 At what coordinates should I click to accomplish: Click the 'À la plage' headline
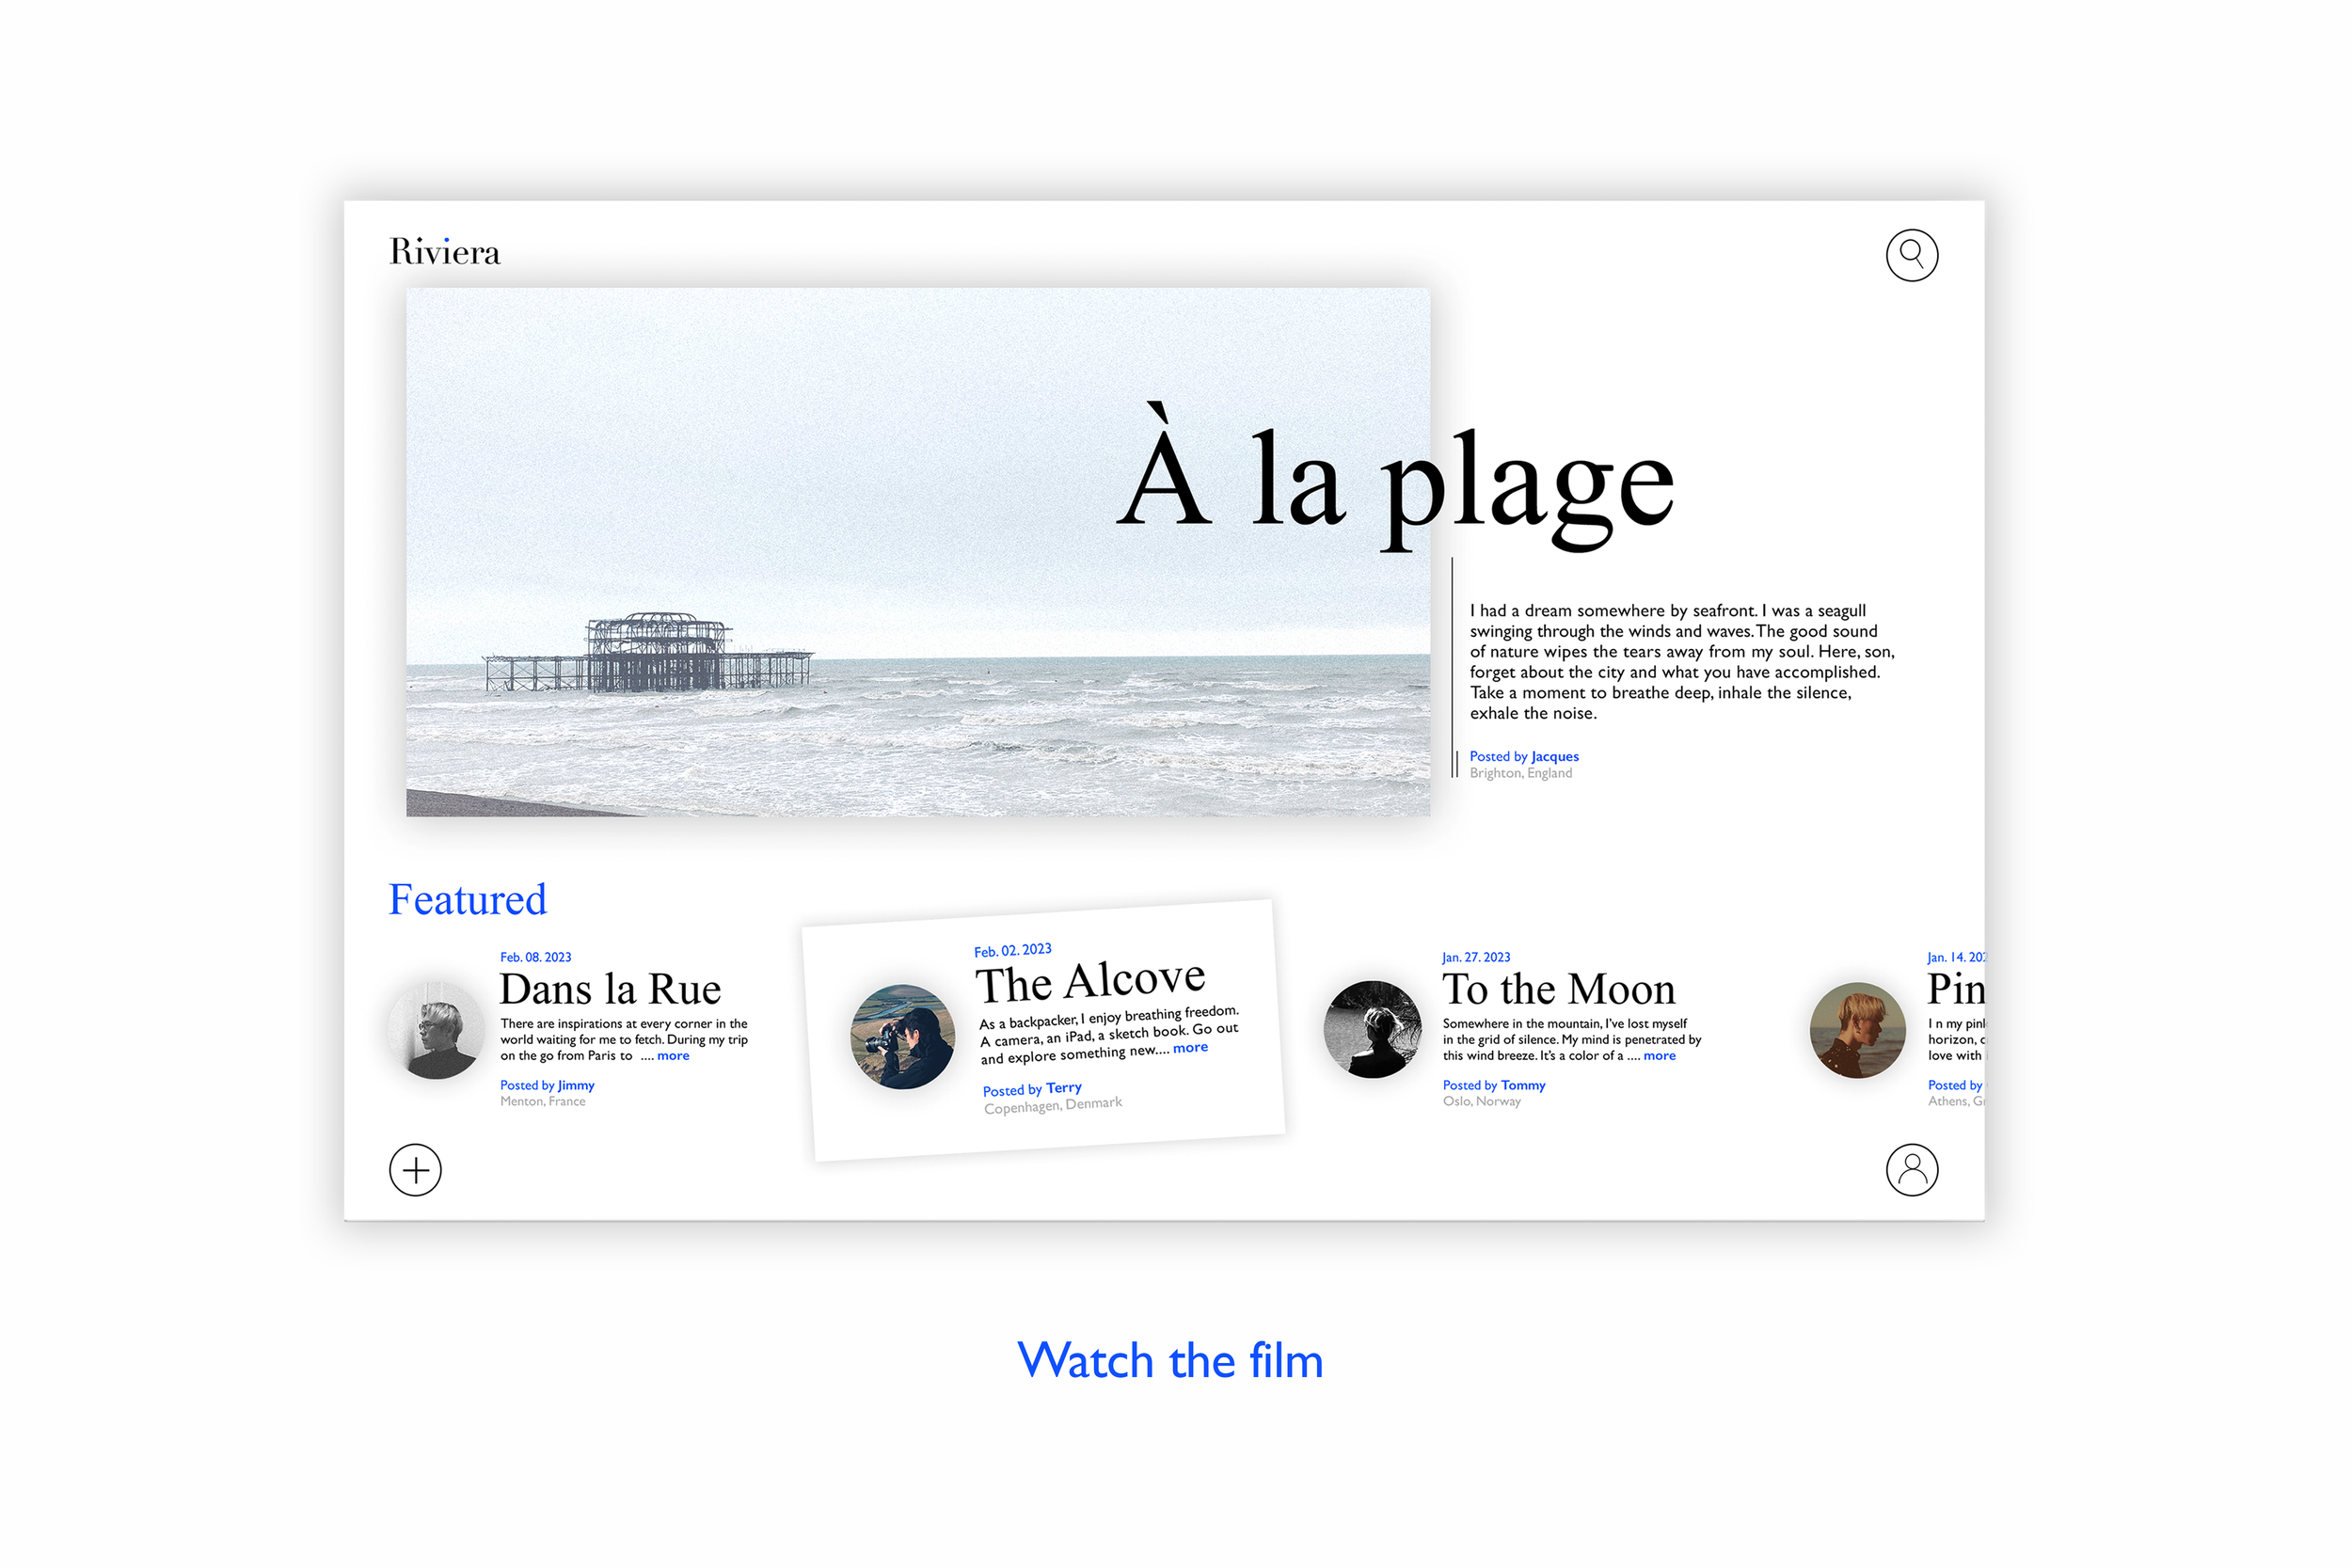[x=1395, y=480]
